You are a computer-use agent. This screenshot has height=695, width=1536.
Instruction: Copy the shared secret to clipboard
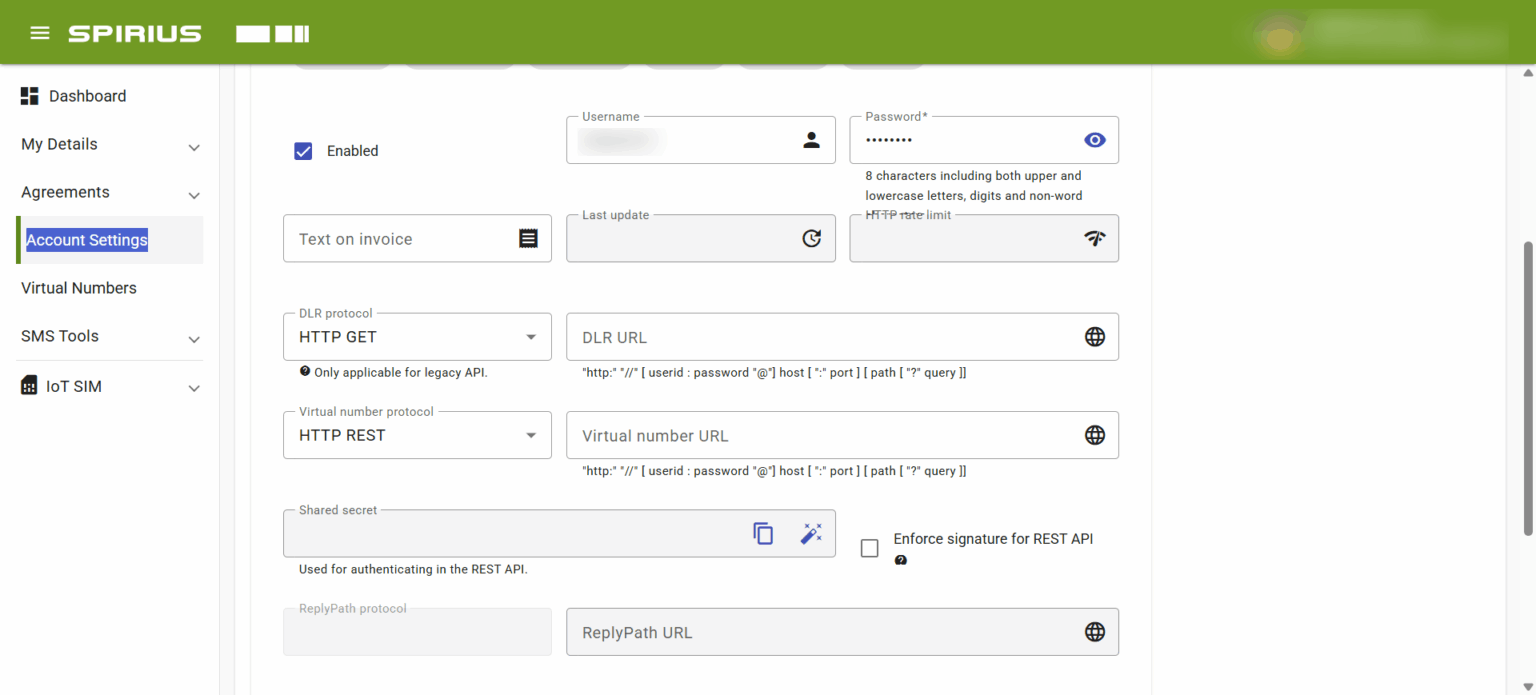pos(763,534)
